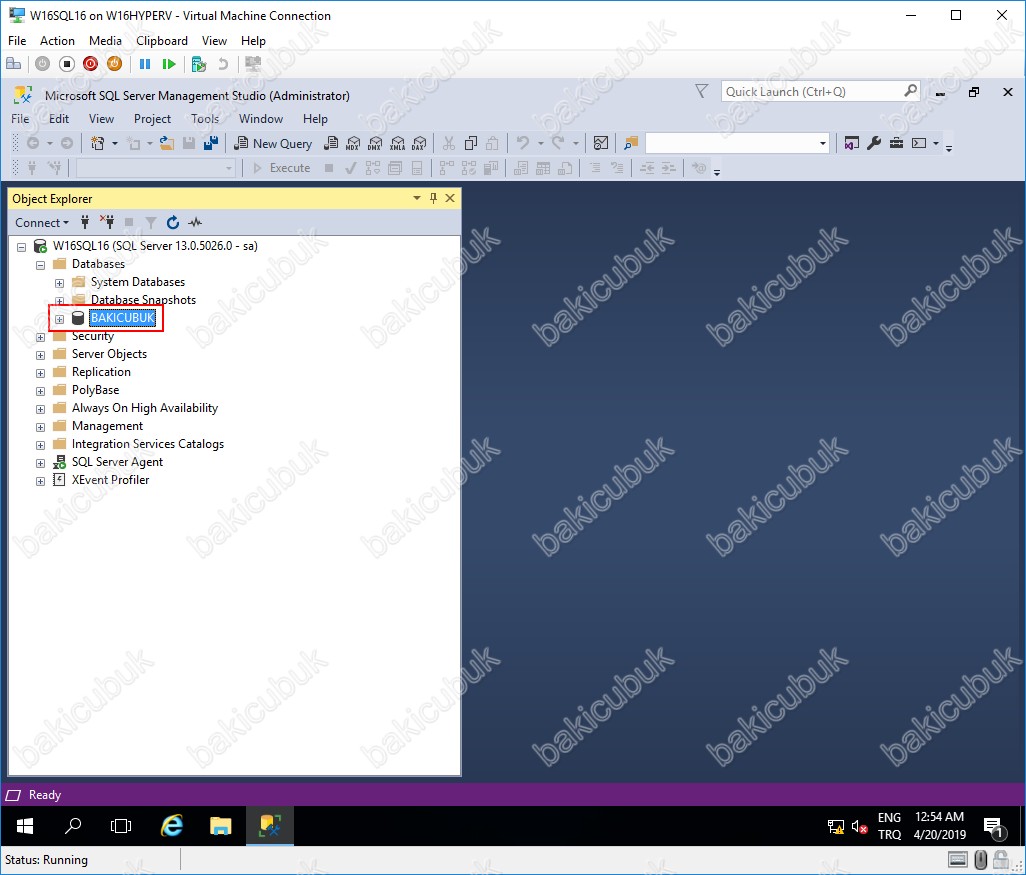
Task: Collapse the Databases folder
Action: click(41, 265)
